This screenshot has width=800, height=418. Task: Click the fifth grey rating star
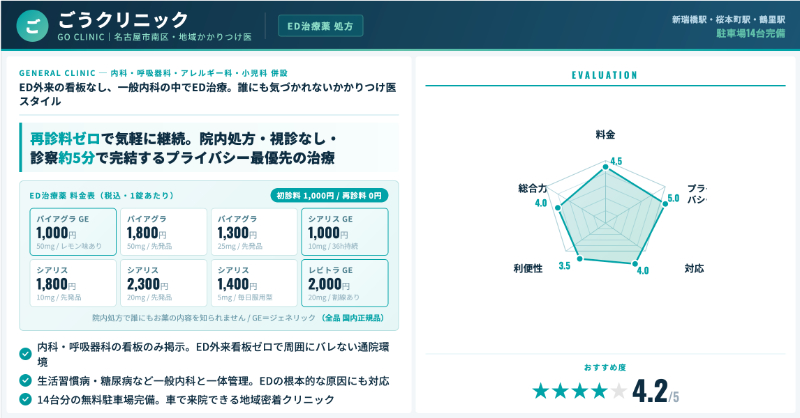(619, 390)
